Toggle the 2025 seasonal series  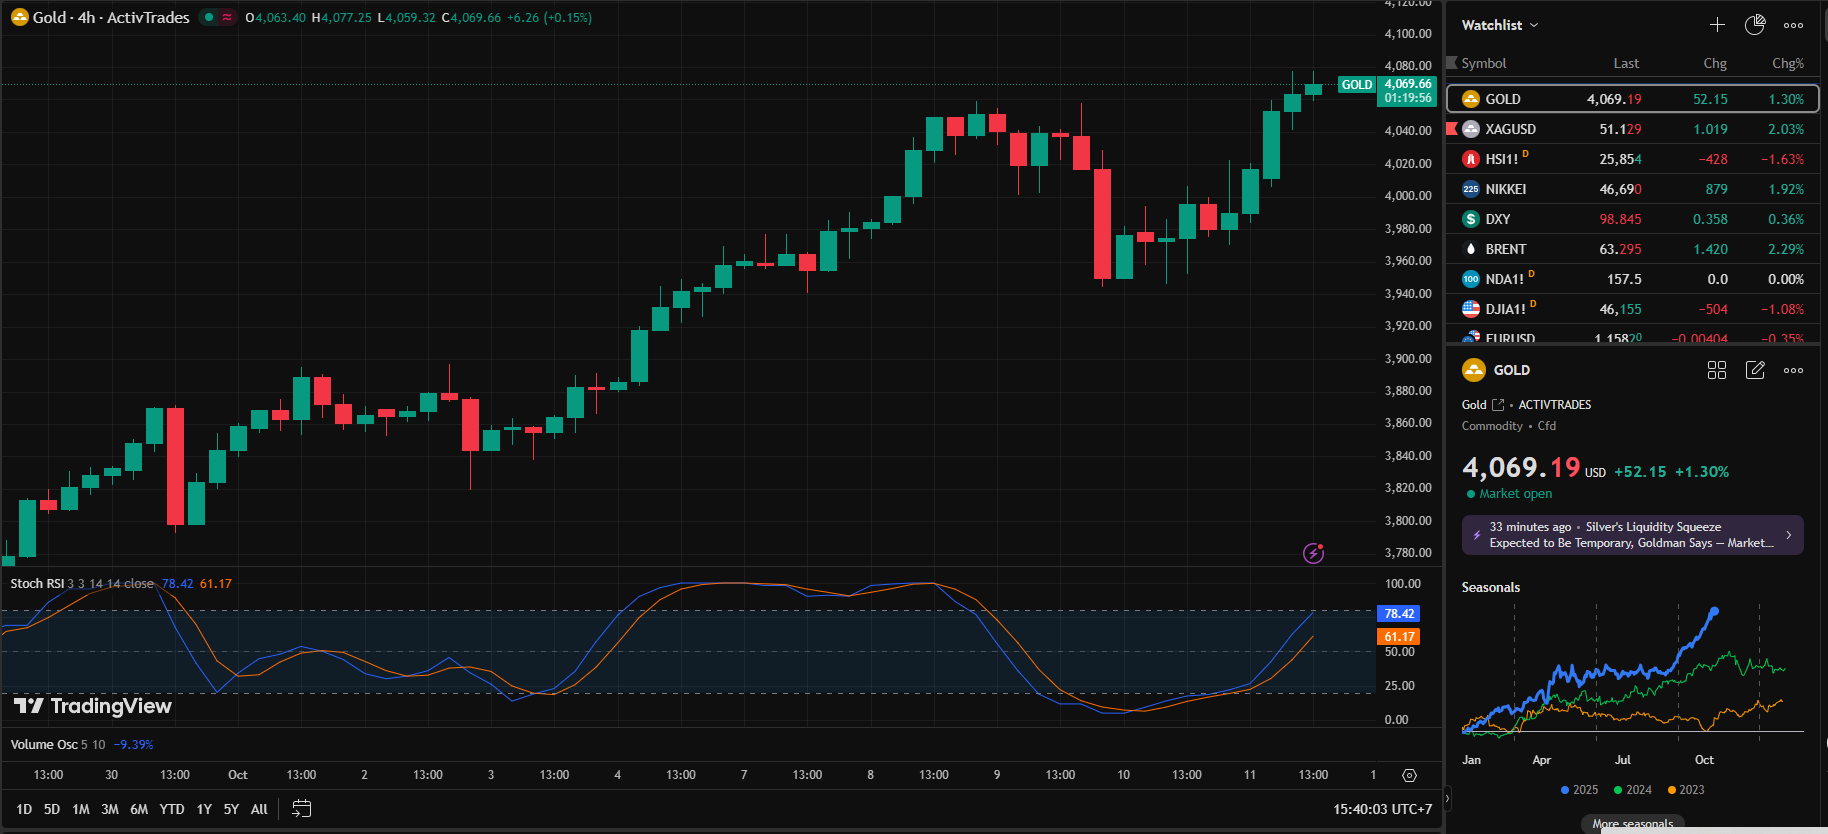click(1579, 790)
